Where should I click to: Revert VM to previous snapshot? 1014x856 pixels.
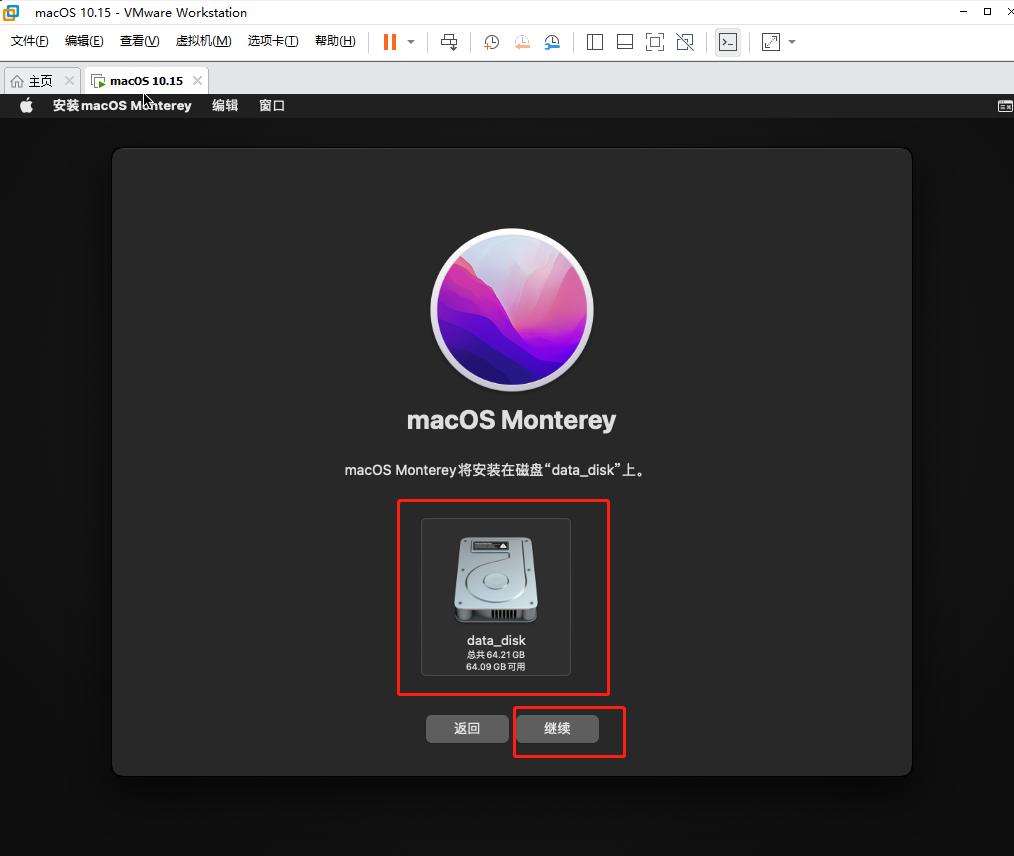tap(522, 42)
